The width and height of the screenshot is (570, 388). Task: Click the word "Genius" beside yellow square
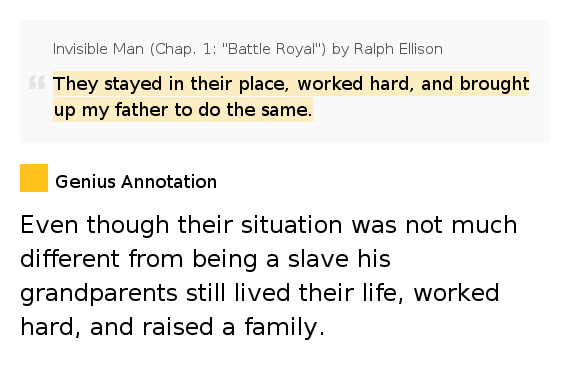pyautogui.click(x=85, y=182)
